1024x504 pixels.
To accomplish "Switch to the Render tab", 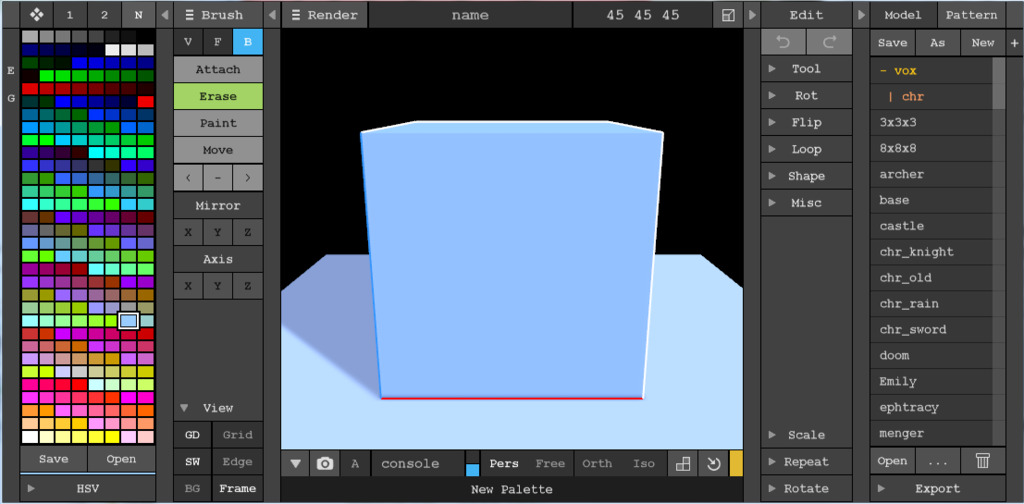I will [326, 15].
